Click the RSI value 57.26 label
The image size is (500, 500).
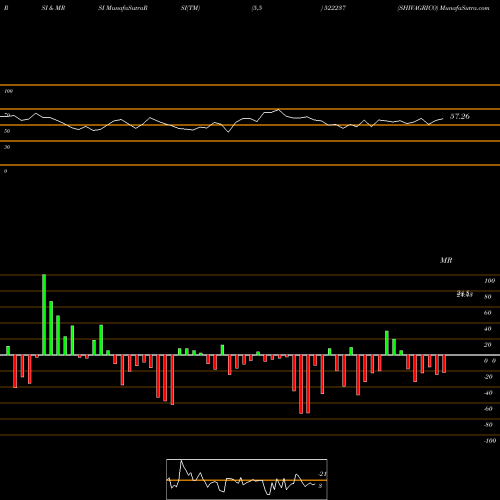point(460,116)
